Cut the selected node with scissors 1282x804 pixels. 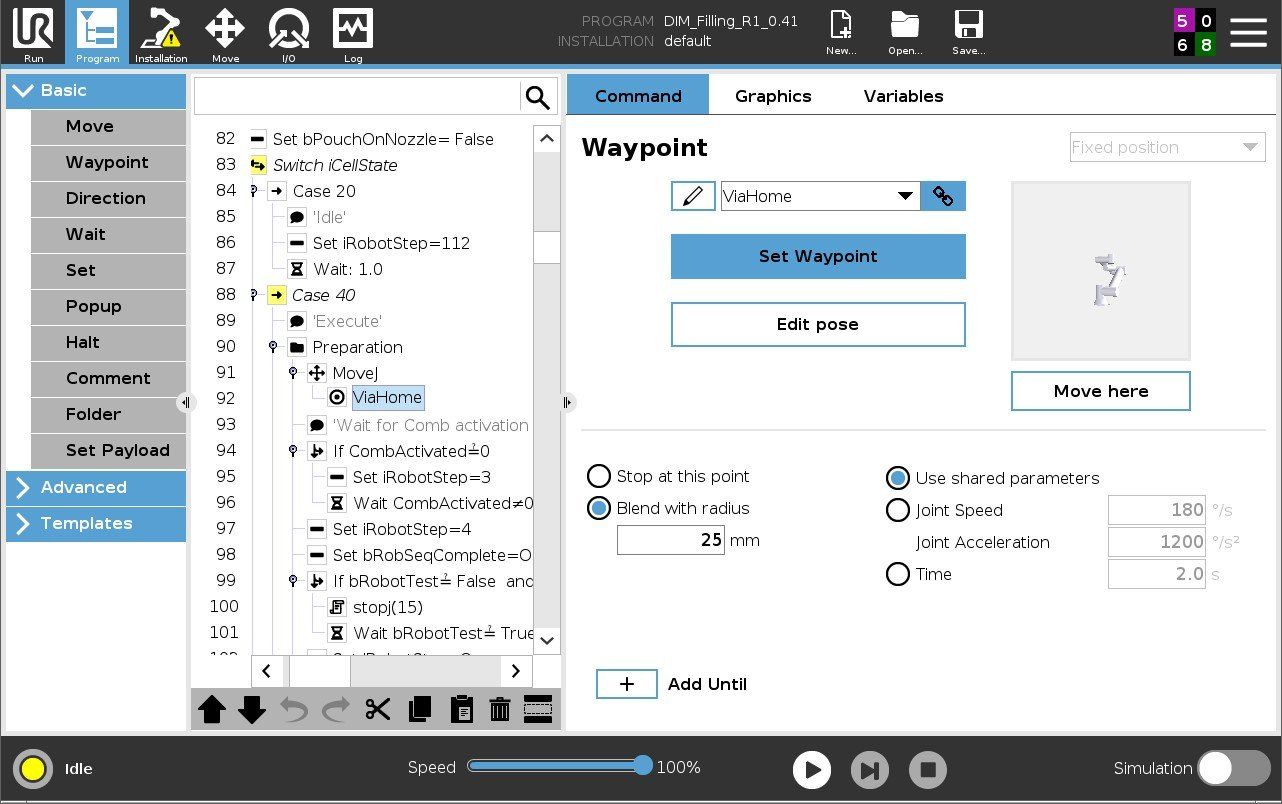[x=377, y=709]
